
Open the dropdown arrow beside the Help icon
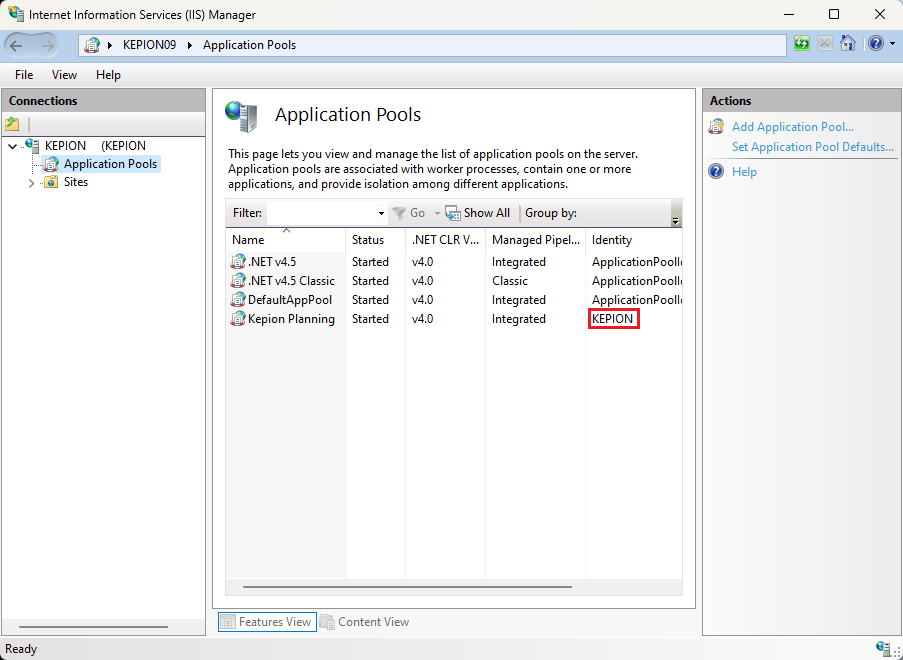(x=892, y=44)
